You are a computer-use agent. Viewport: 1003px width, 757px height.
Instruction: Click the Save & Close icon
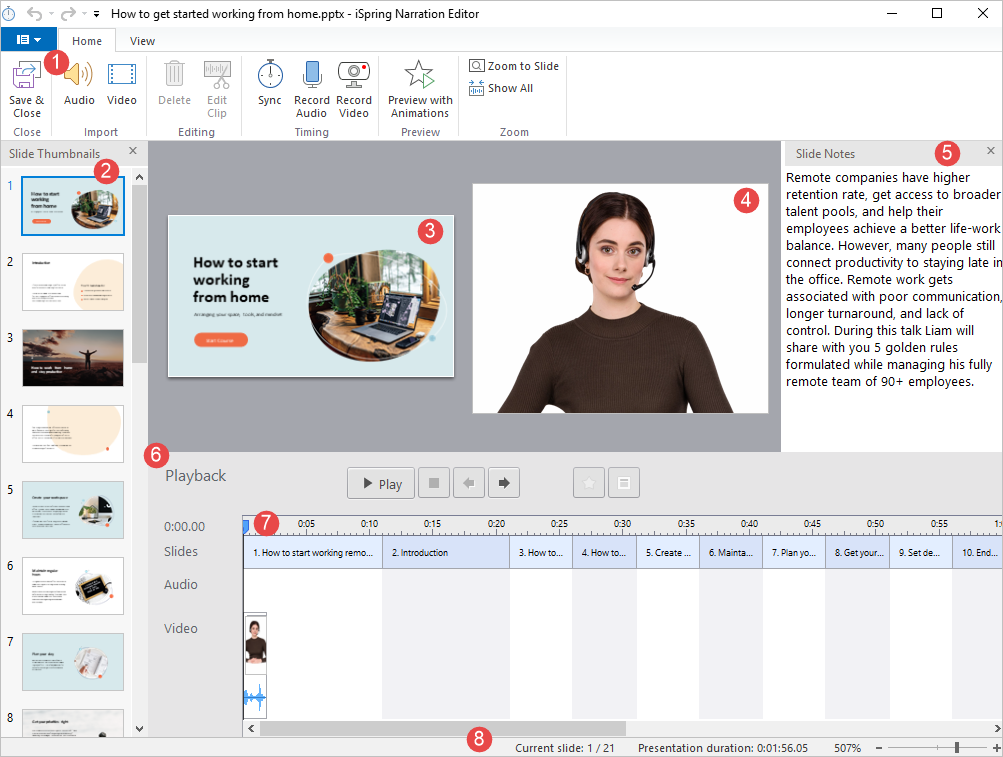pos(26,76)
